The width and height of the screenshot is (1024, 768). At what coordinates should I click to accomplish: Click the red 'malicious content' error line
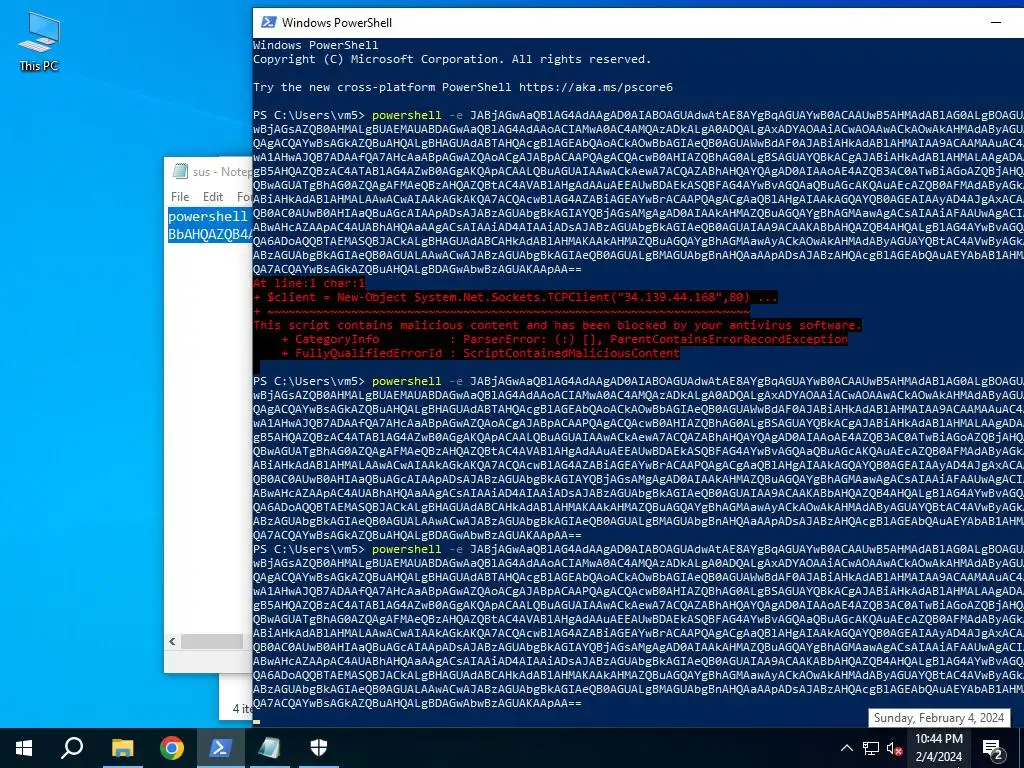coord(558,325)
